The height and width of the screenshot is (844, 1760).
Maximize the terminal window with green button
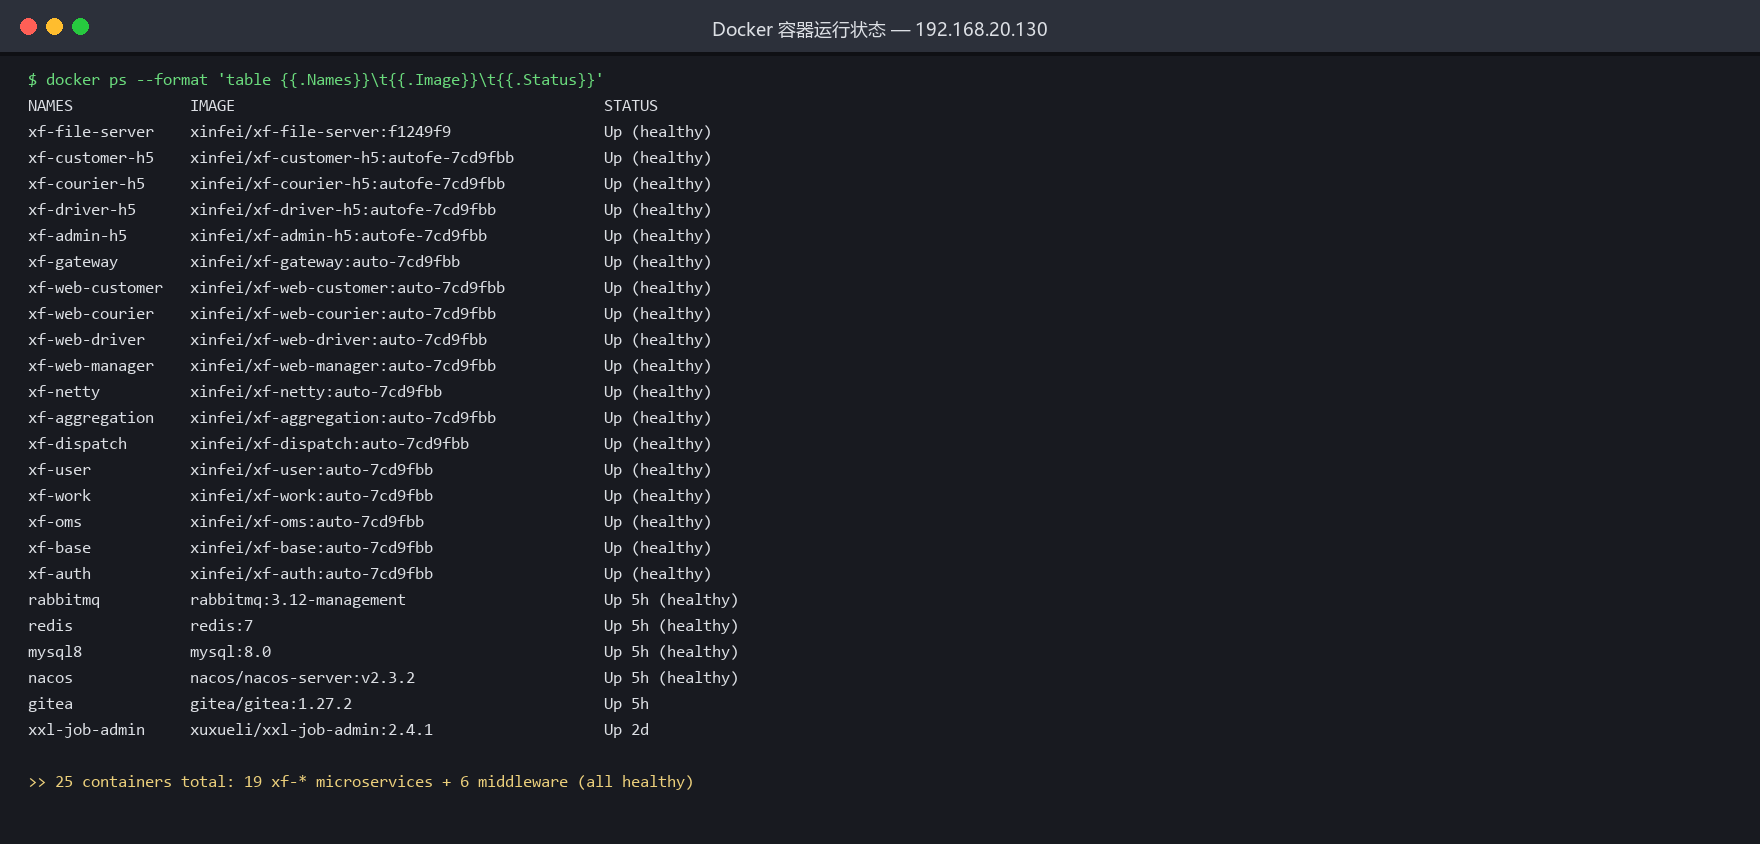81,27
